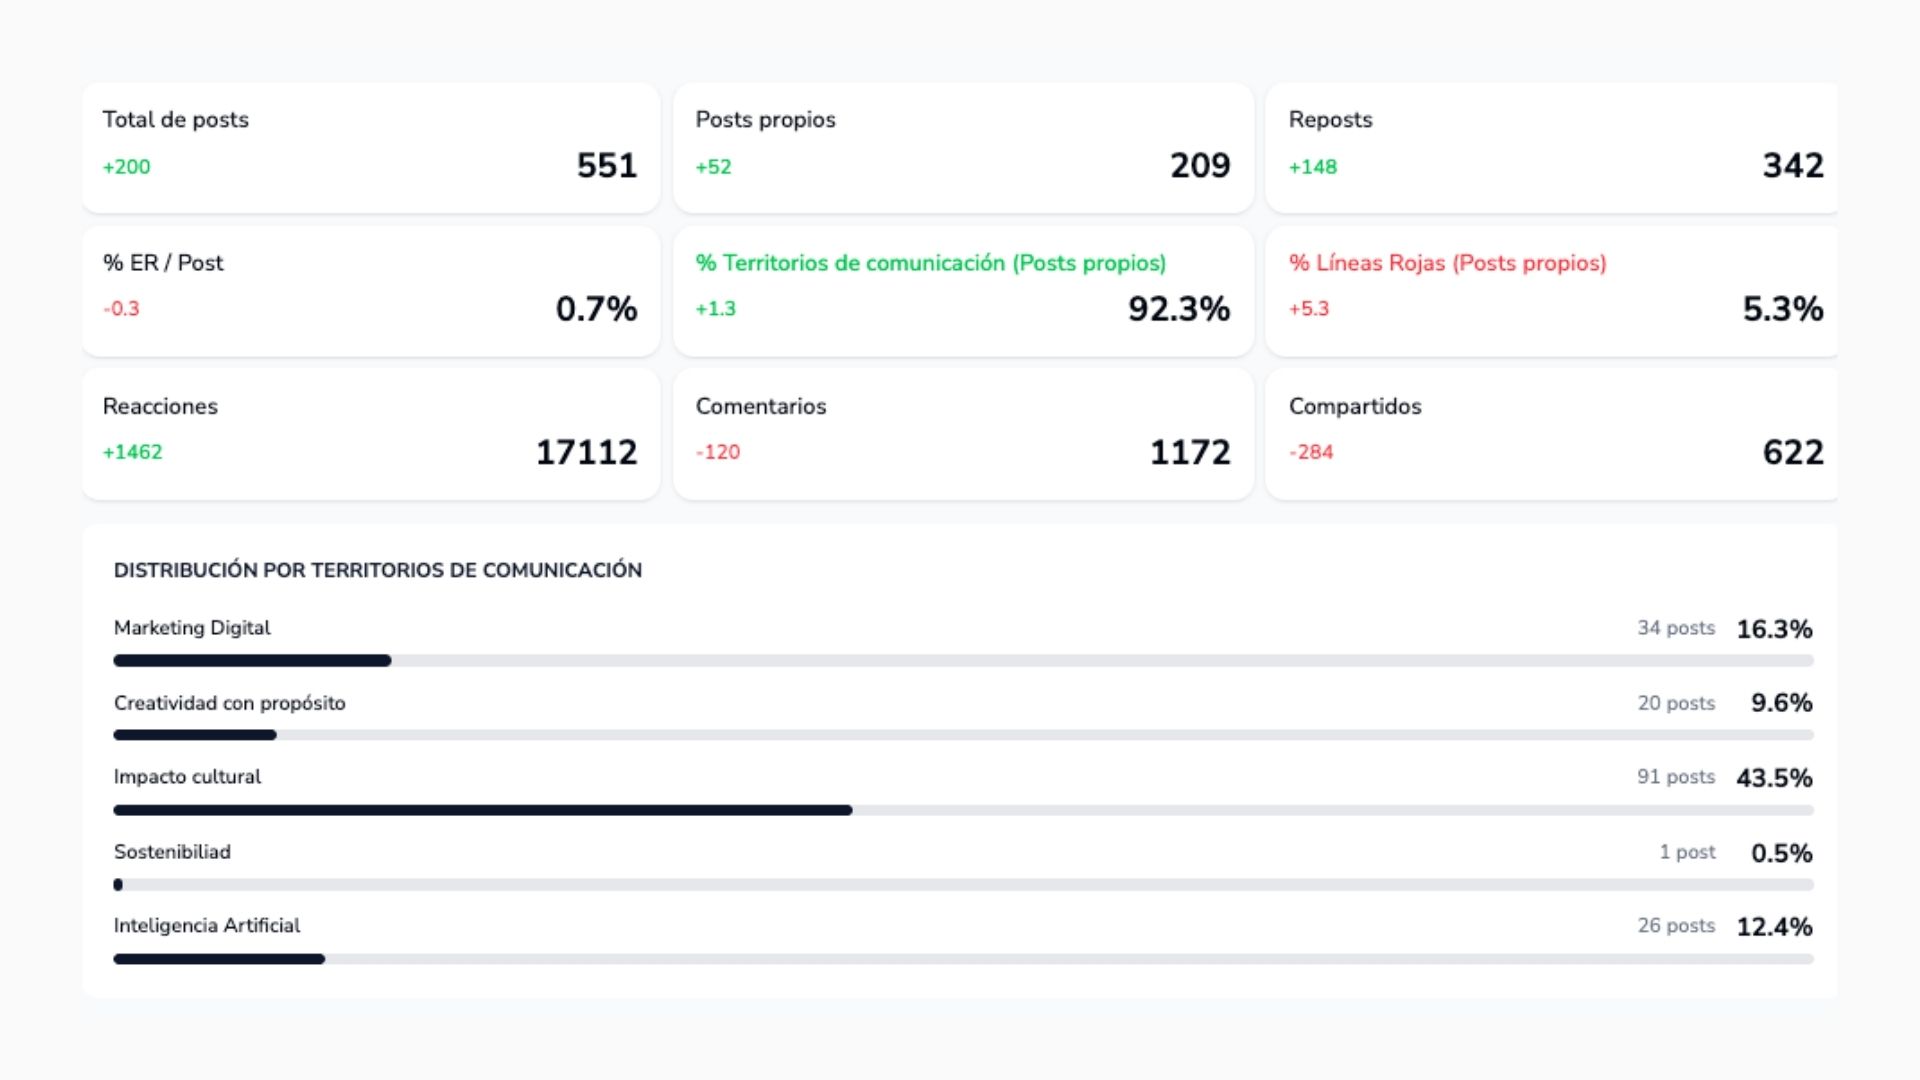Click the % ER / Post card
The width and height of the screenshot is (1920, 1080).
(x=370, y=290)
